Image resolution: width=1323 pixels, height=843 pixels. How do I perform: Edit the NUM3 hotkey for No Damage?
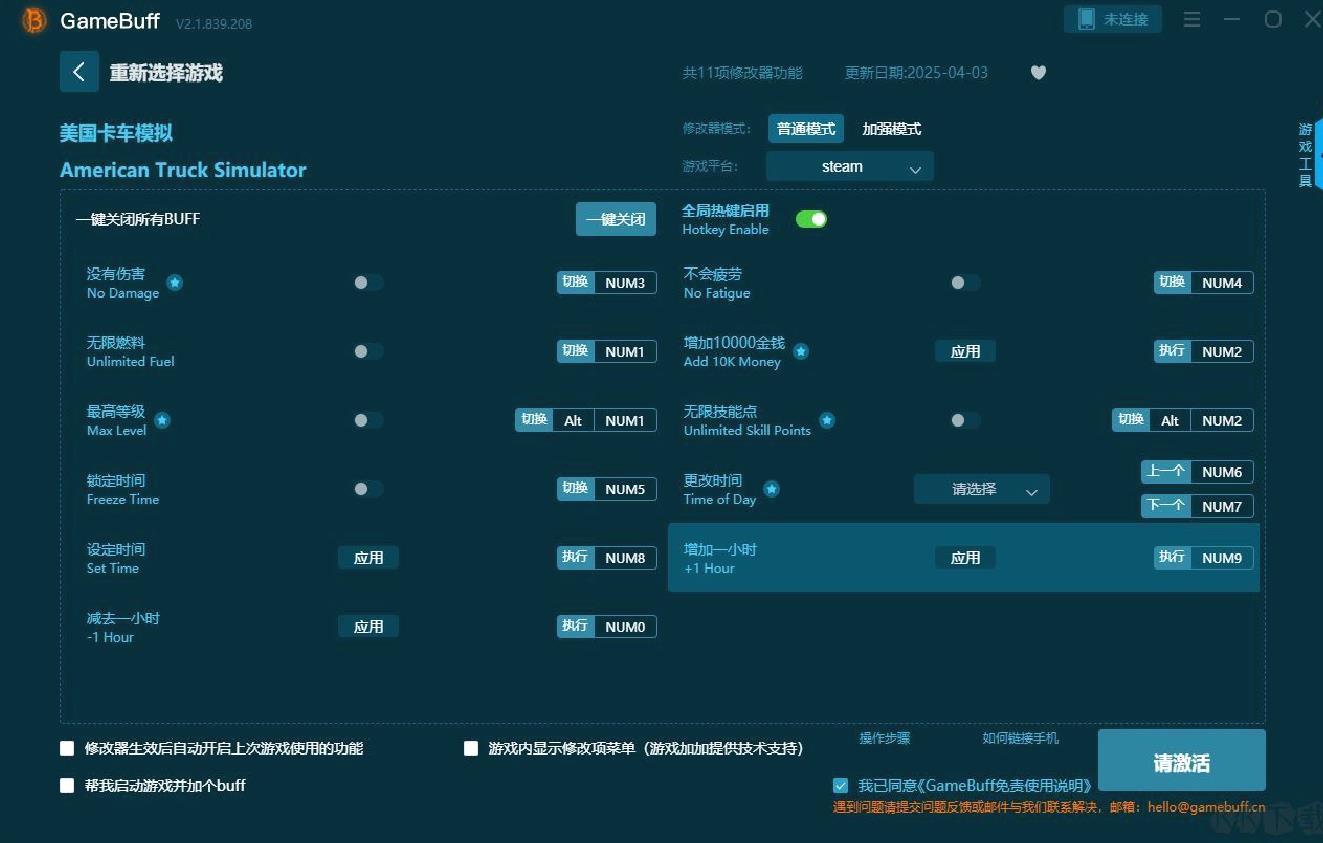[625, 283]
